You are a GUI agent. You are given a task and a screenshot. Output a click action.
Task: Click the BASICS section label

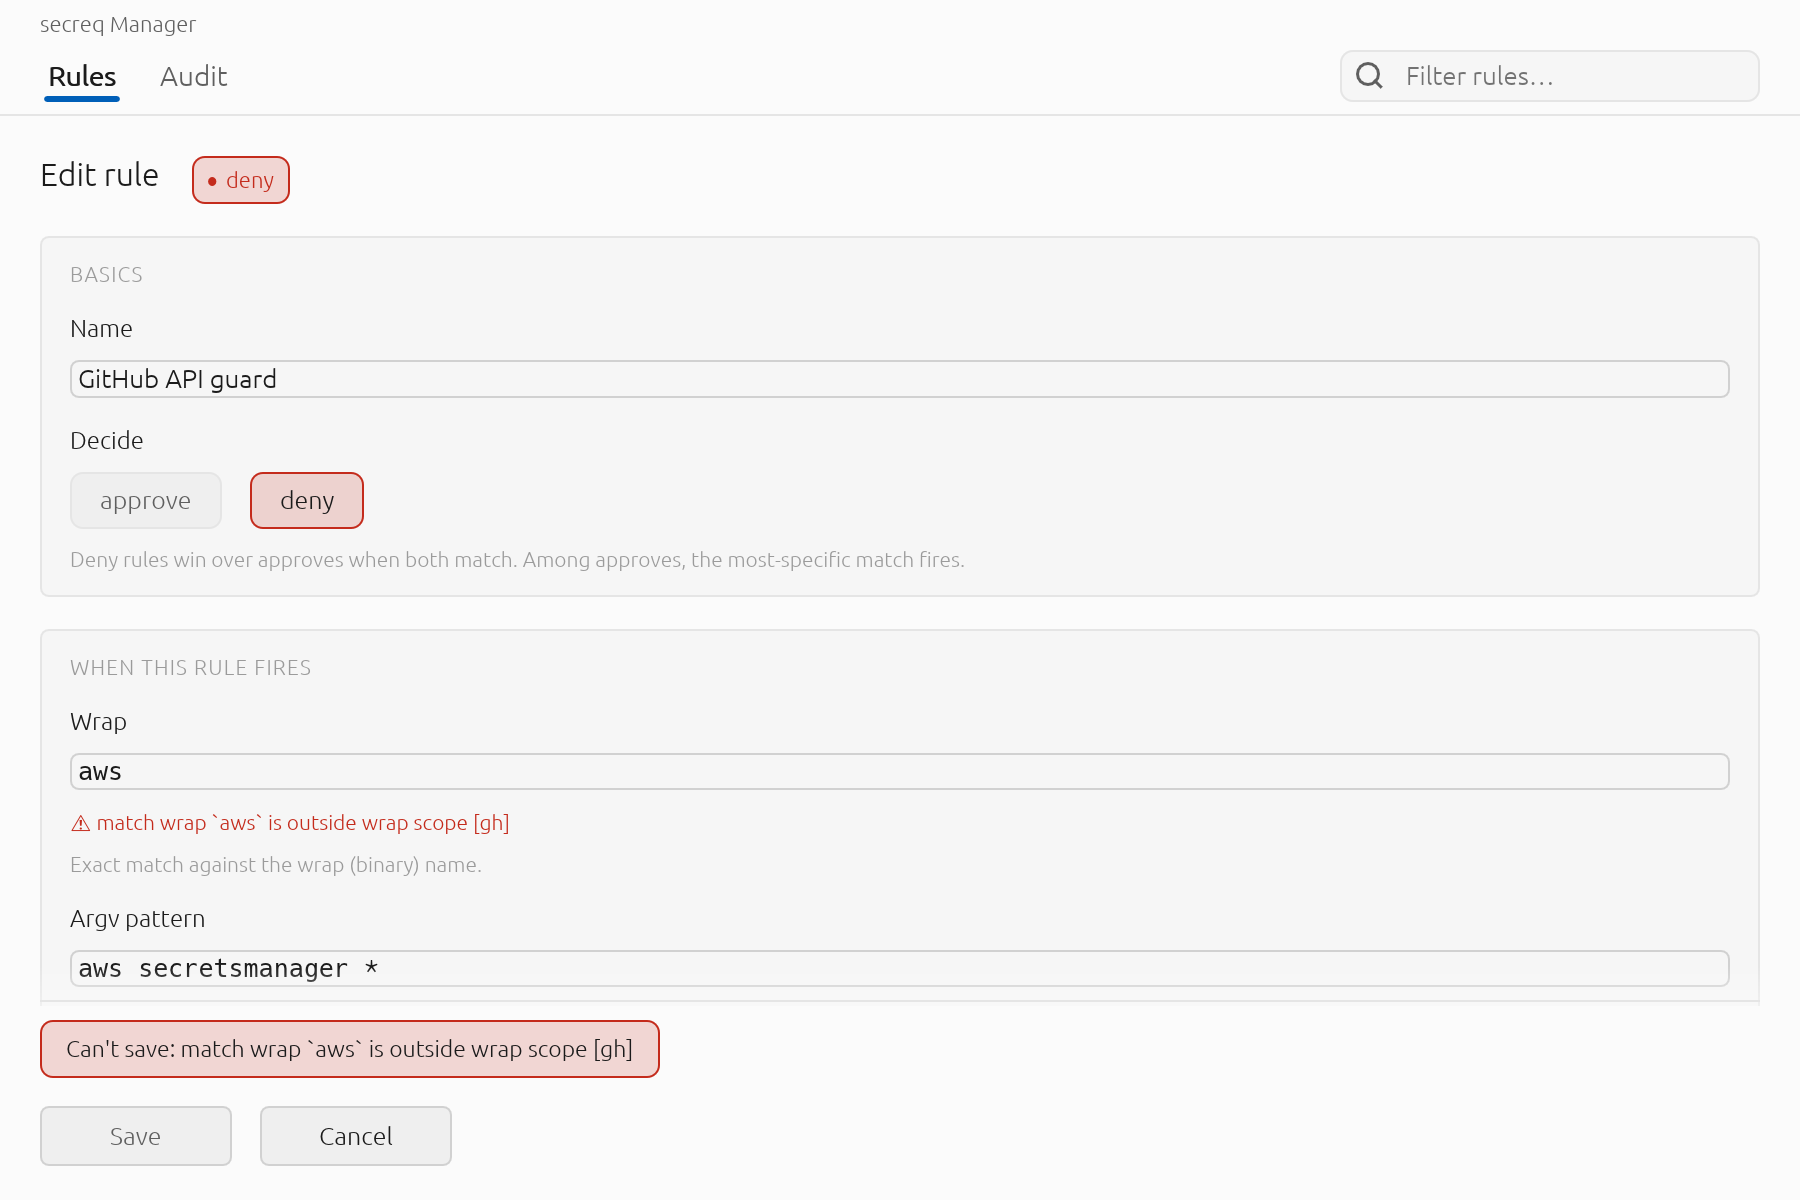[x=107, y=275]
